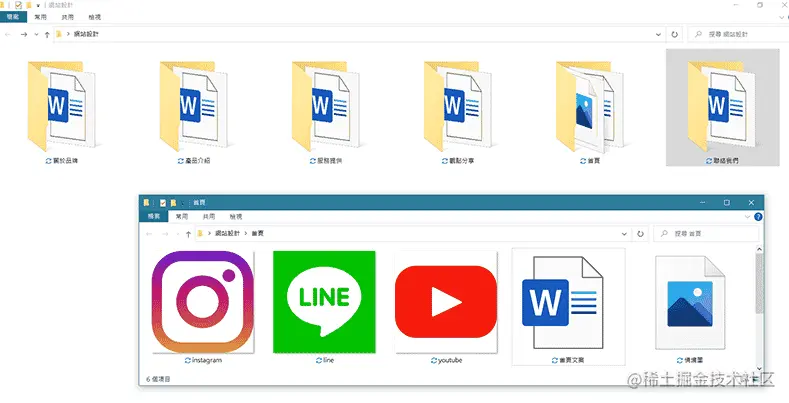Click 首頁 breadcrumb in the address bar
The width and height of the screenshot is (789, 403).
tap(257, 233)
